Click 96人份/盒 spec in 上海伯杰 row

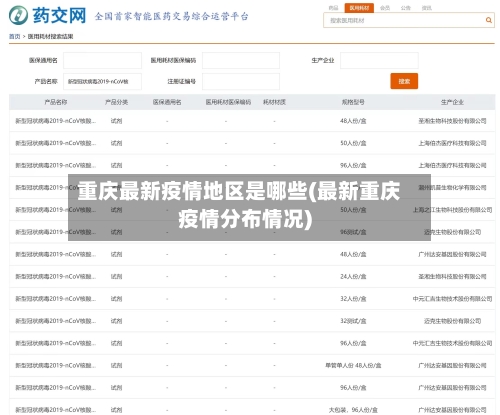(x=353, y=165)
